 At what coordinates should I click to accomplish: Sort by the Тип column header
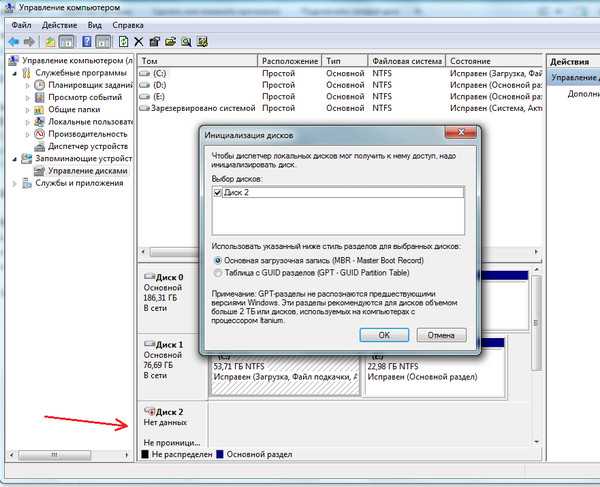pos(345,61)
